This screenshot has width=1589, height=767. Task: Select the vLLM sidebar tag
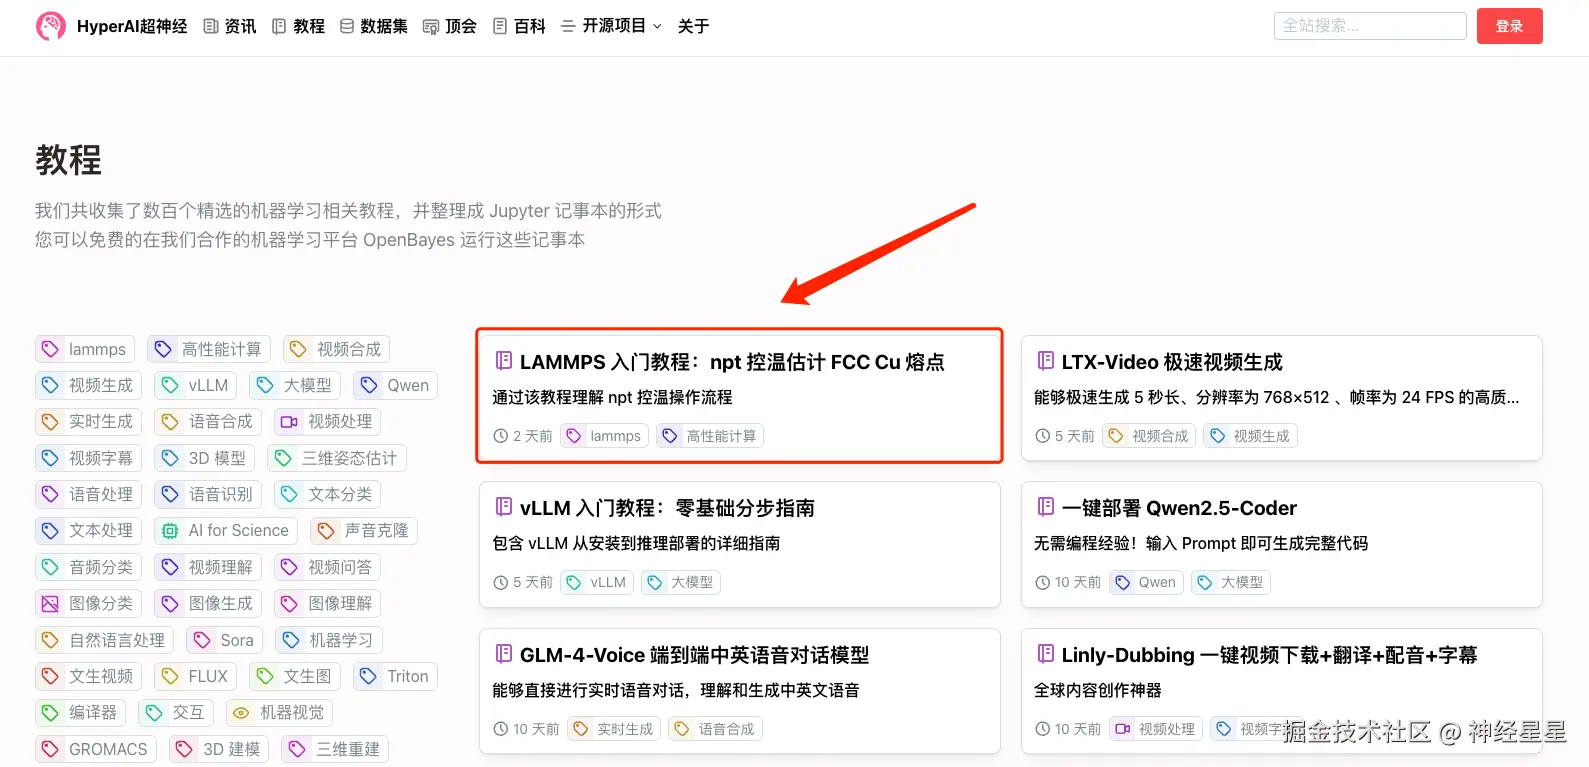196,385
